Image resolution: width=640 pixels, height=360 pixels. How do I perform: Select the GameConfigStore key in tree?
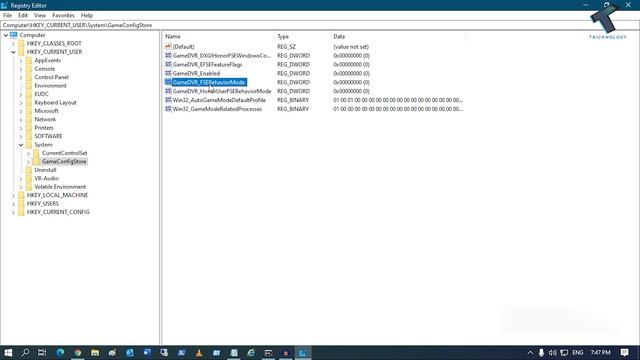tap(64, 162)
